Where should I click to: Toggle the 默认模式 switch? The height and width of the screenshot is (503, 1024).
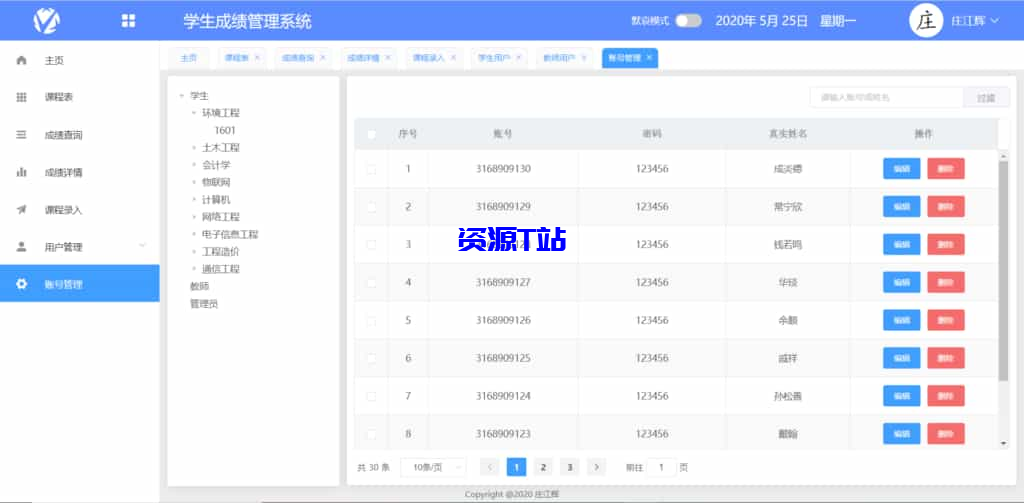[x=688, y=21]
